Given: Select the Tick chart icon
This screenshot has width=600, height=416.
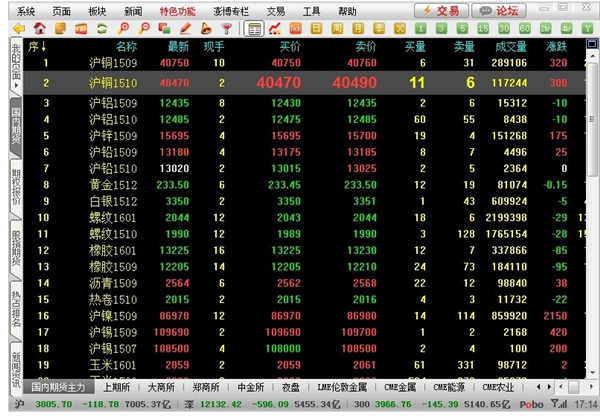Looking at the screenshot, I should (296, 29).
